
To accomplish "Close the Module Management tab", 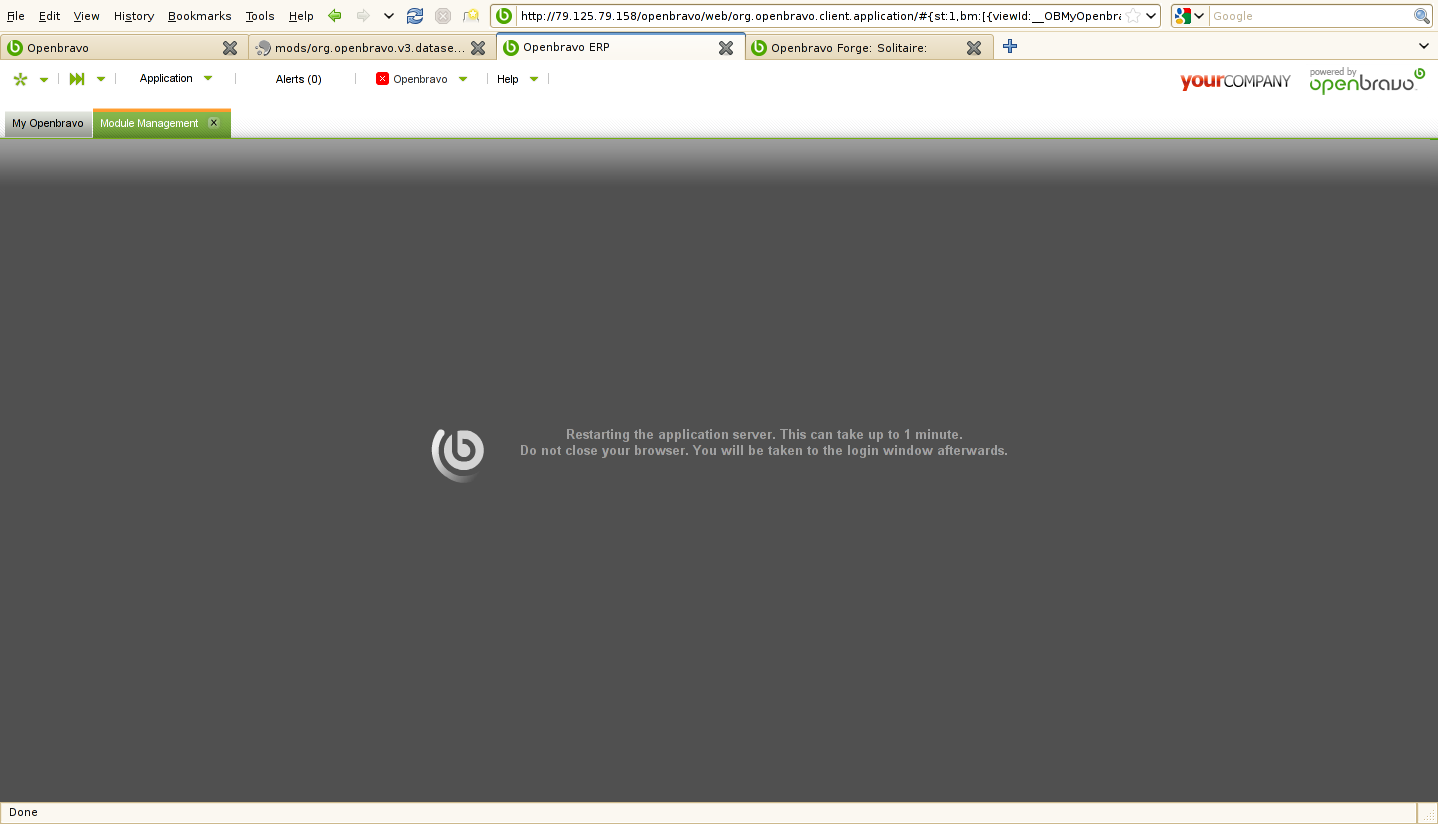I will tap(214, 123).
